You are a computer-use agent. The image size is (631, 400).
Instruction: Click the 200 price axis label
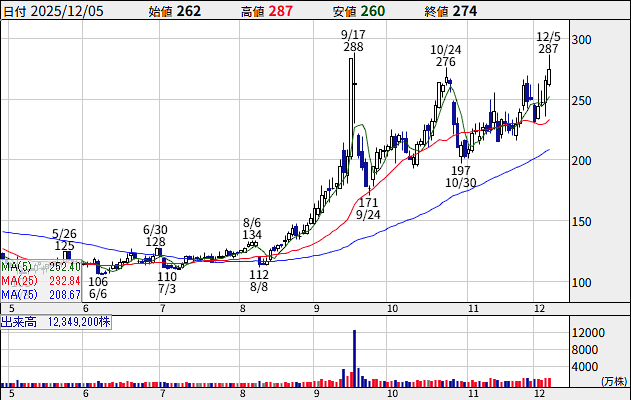[582, 161]
